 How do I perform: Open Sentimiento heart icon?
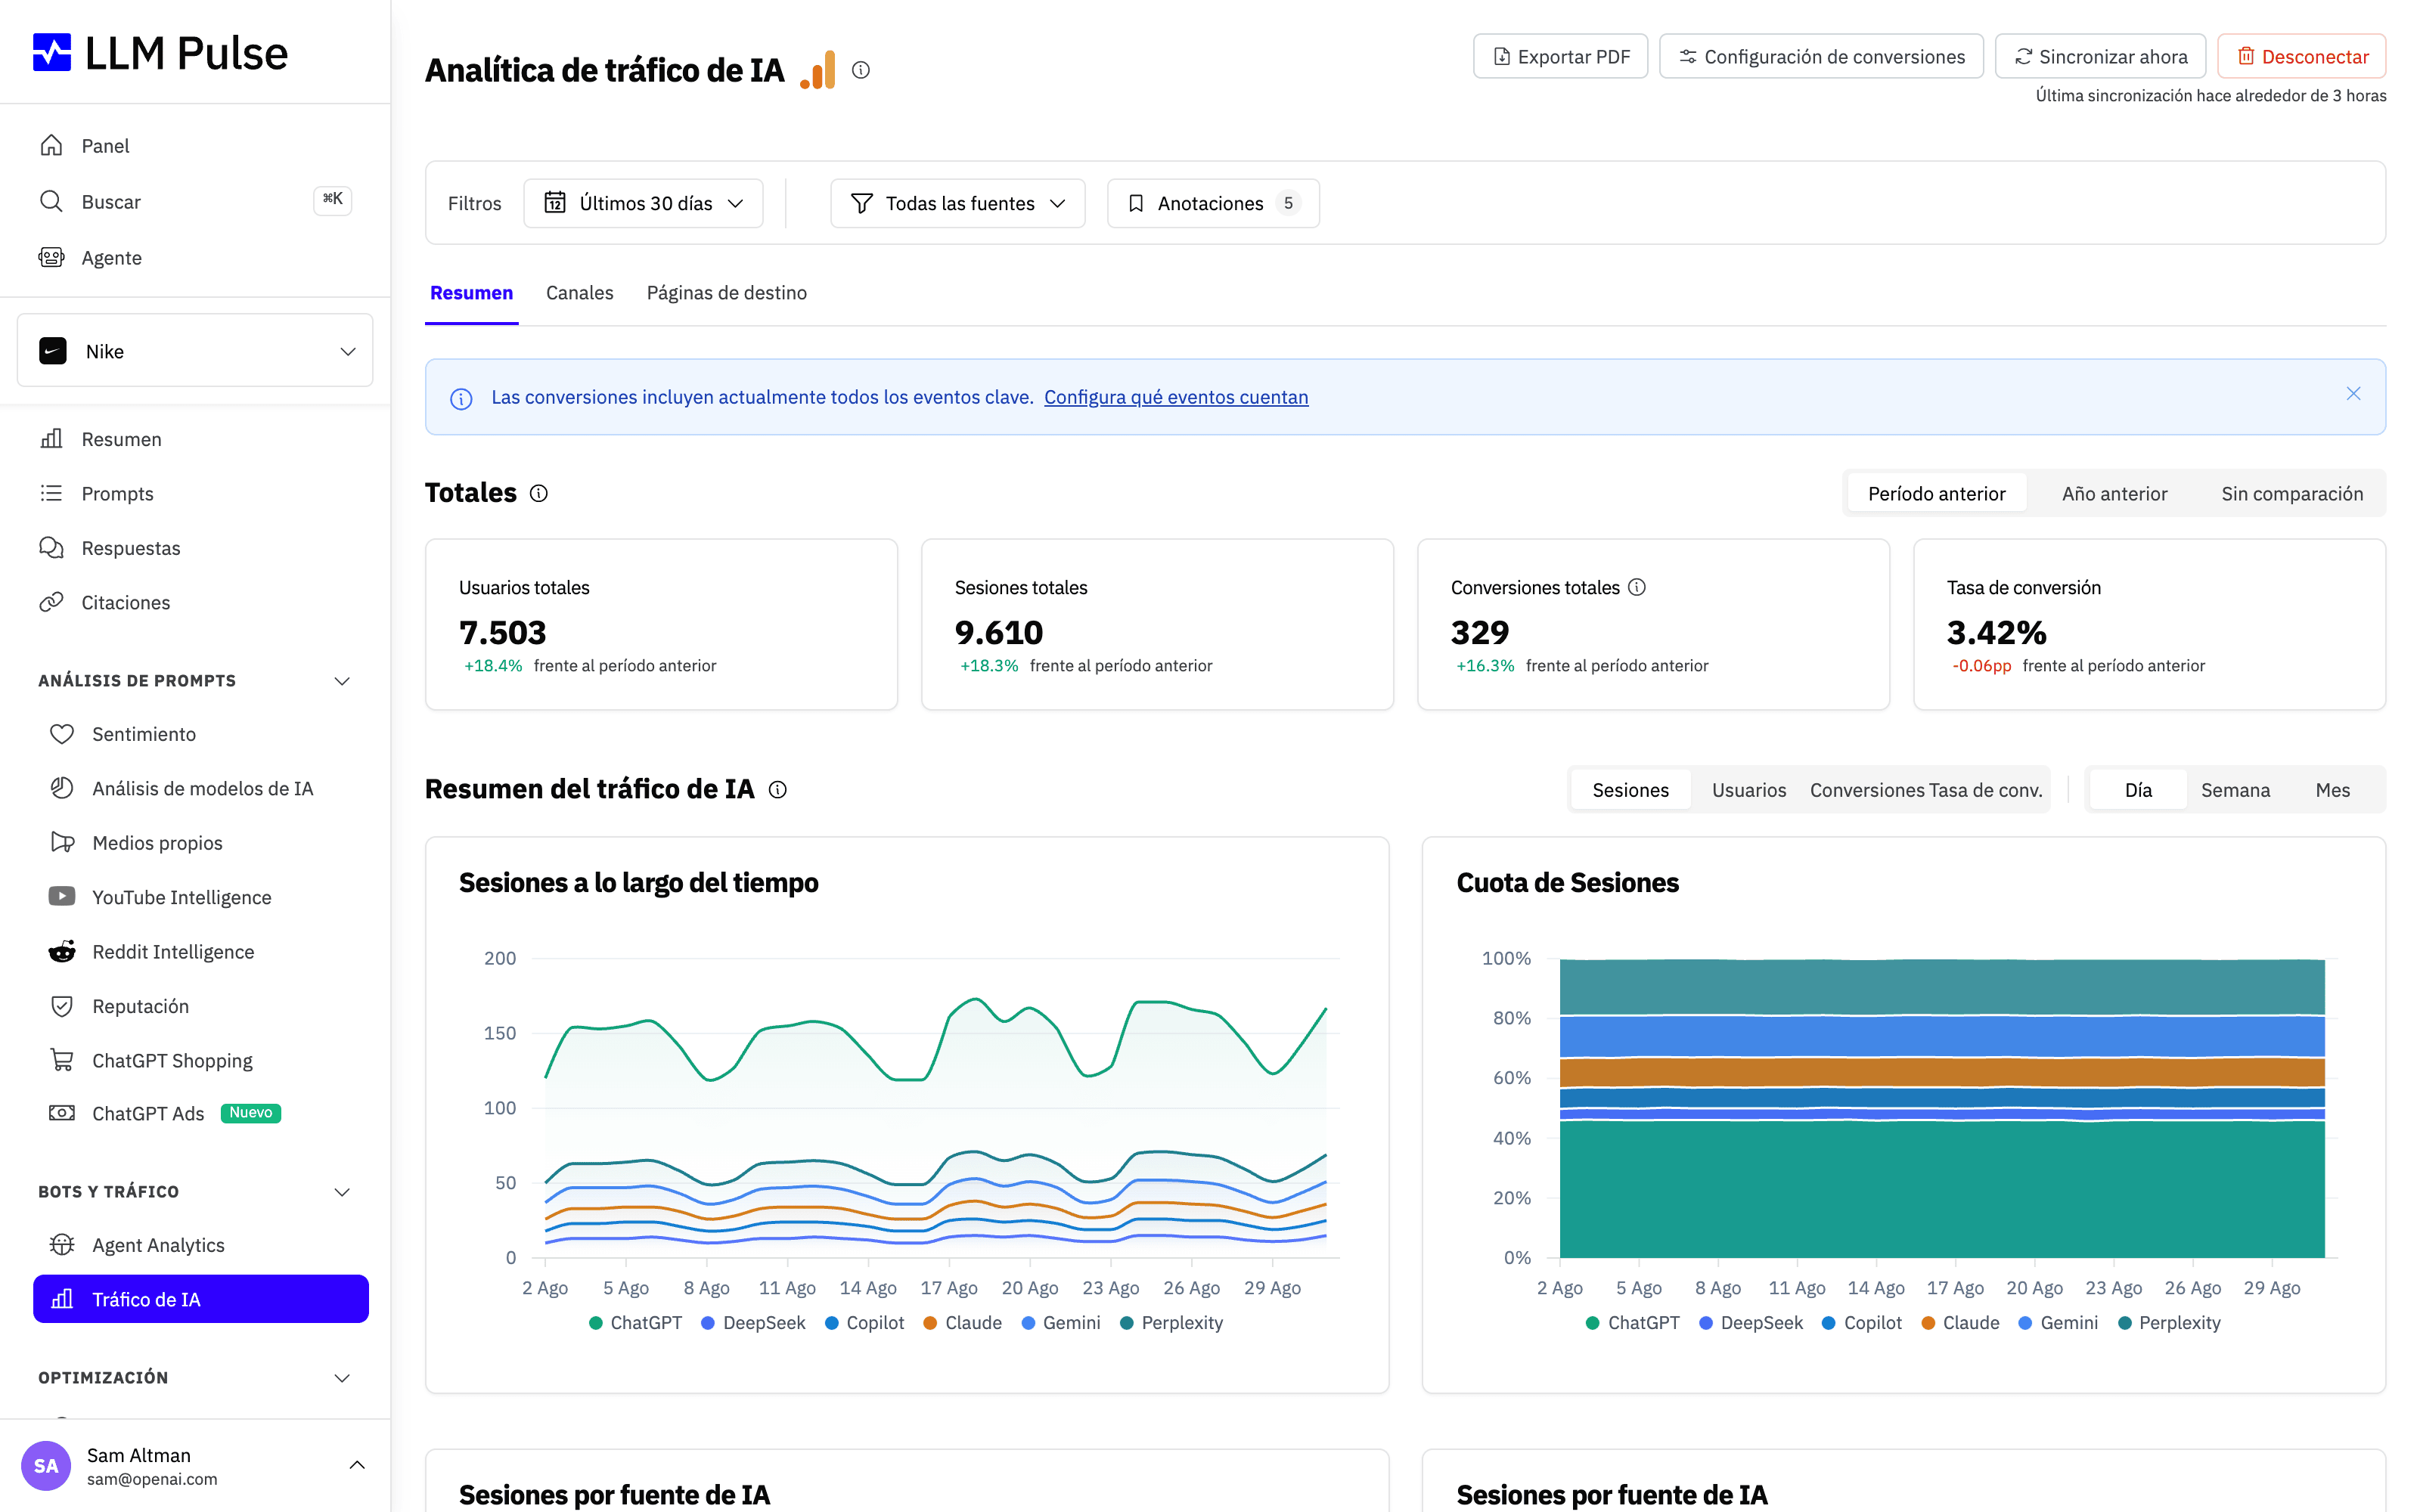point(62,733)
